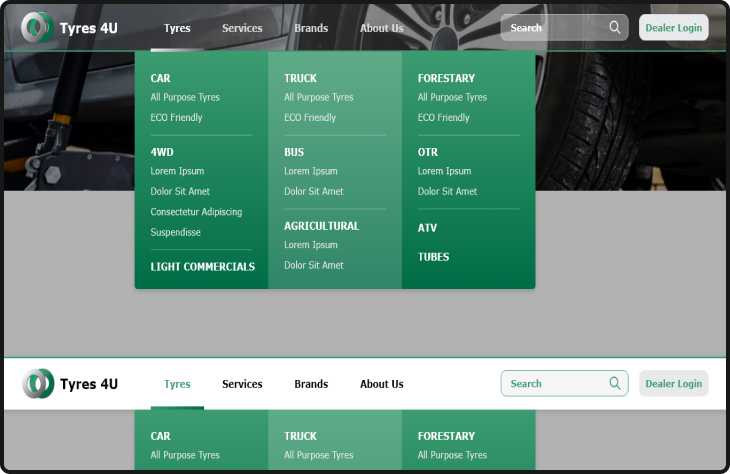Image resolution: width=730 pixels, height=474 pixels.
Task: Select Lorem Ipsum under AGRICULTURAL
Action: [x=311, y=245]
